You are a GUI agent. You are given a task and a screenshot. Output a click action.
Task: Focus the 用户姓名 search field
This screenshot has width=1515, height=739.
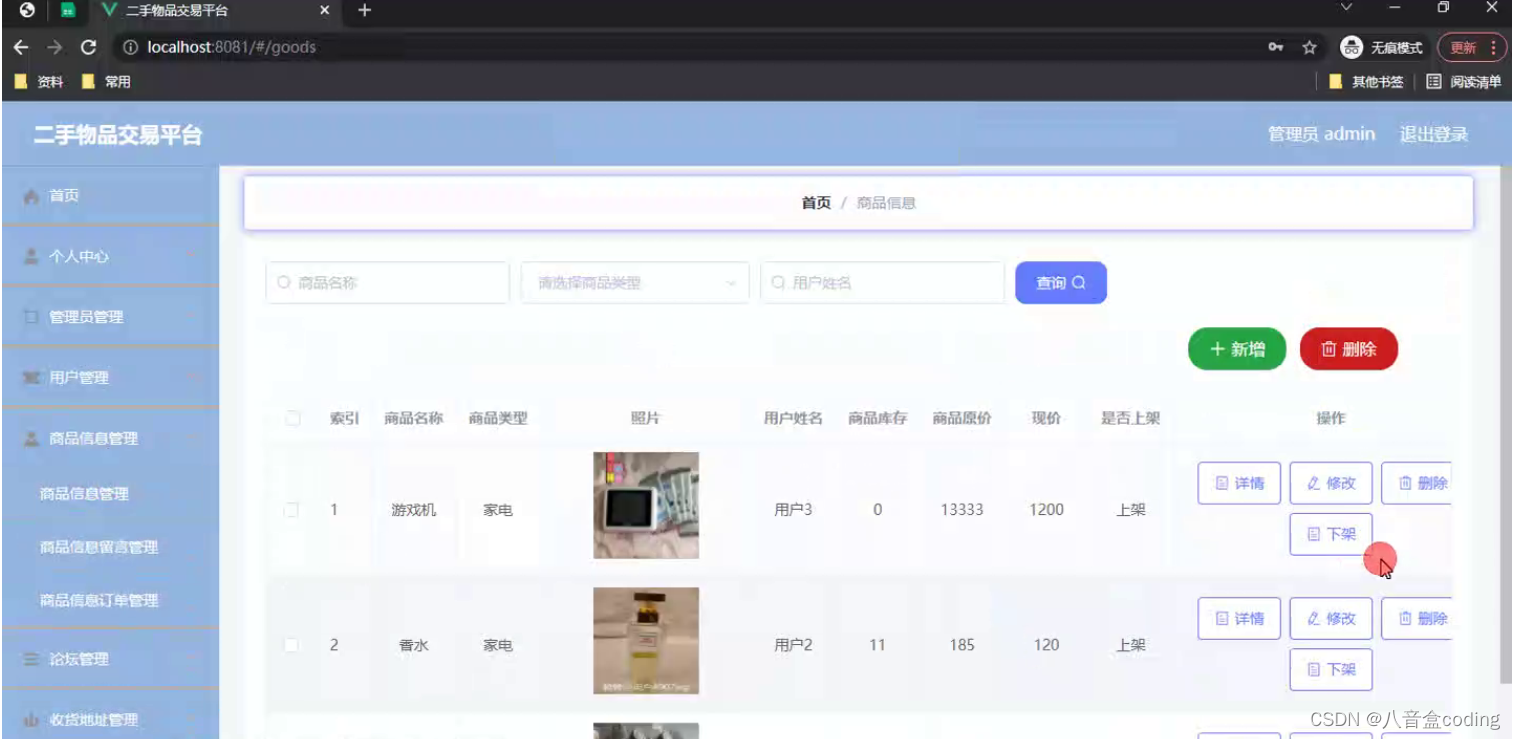tap(882, 283)
